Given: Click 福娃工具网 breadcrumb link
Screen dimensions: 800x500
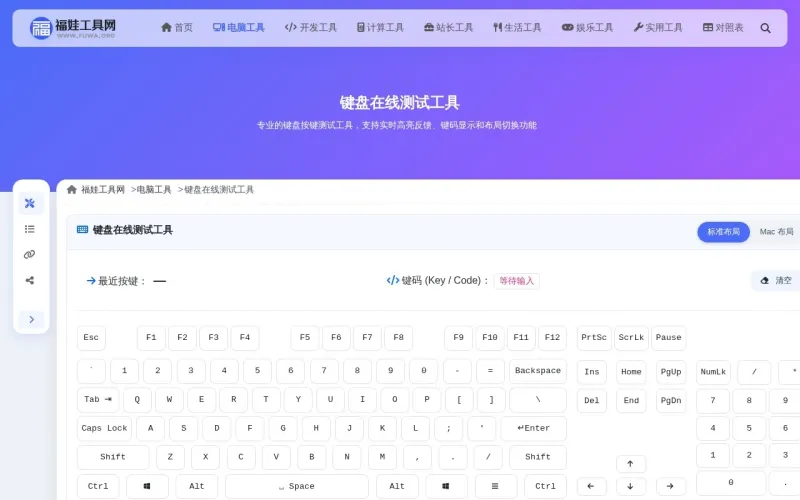Looking at the screenshot, I should tap(103, 189).
